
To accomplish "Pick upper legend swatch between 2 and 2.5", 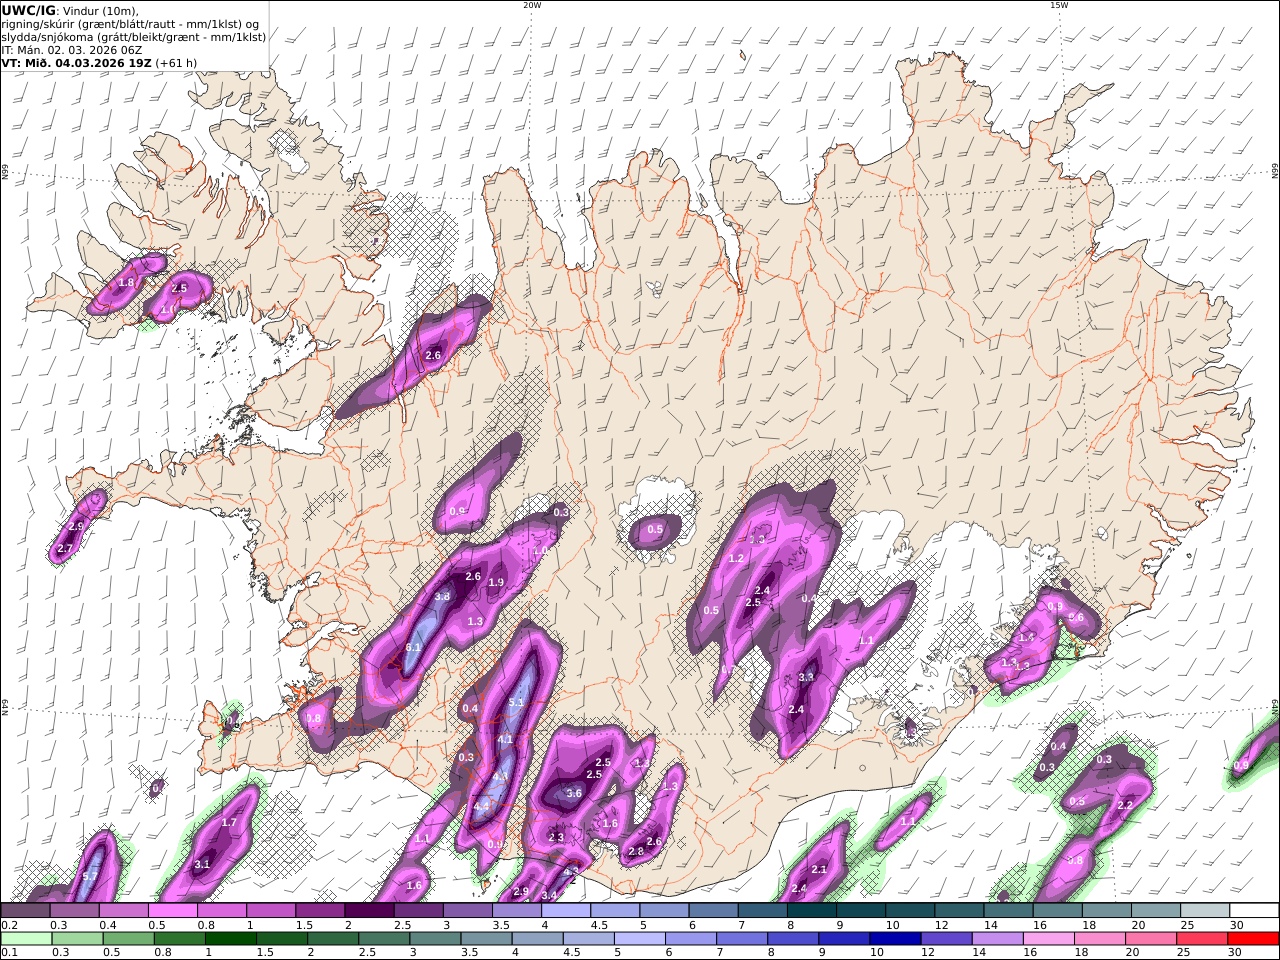I will point(369,911).
